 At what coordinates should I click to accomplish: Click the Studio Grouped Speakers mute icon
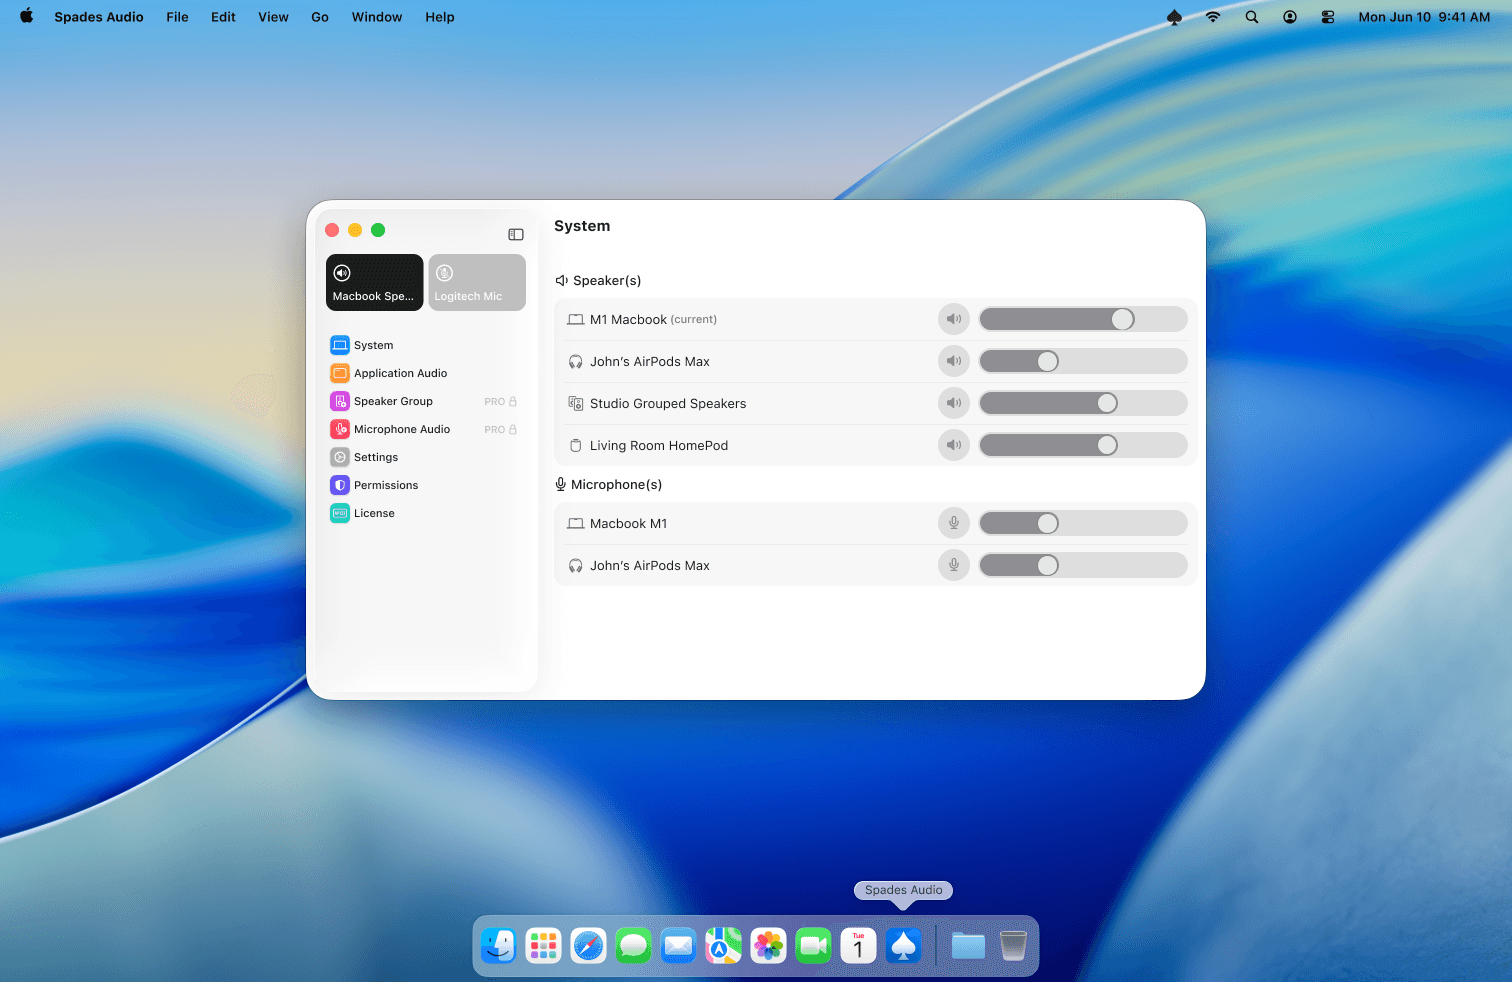tap(954, 403)
